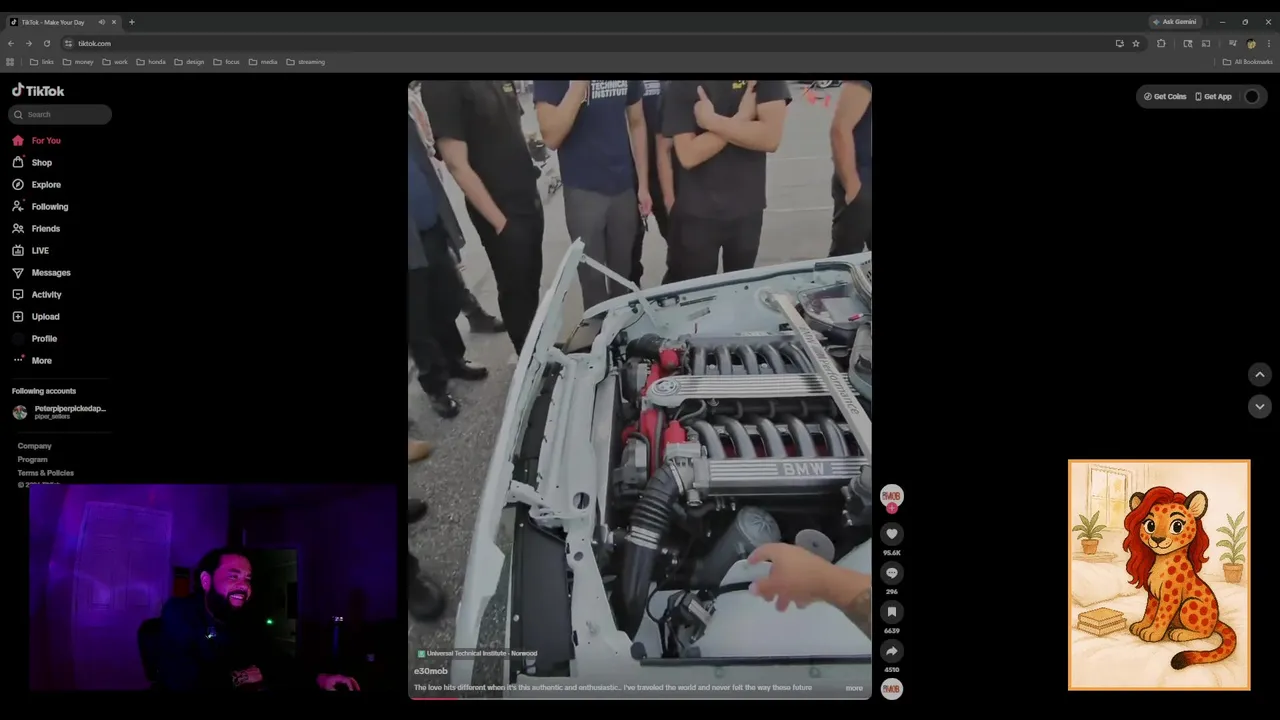
Task: Expand the Terms & Policies footer section
Action: pyautogui.click(x=45, y=473)
